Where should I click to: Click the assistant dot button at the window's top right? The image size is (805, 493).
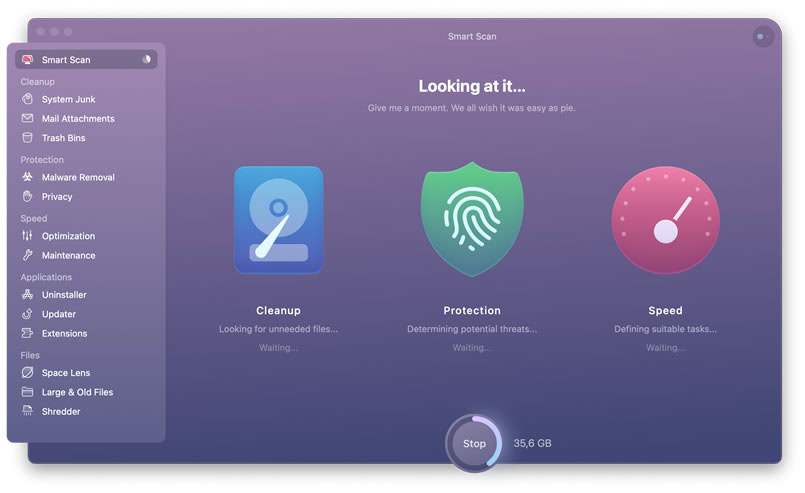tap(763, 36)
